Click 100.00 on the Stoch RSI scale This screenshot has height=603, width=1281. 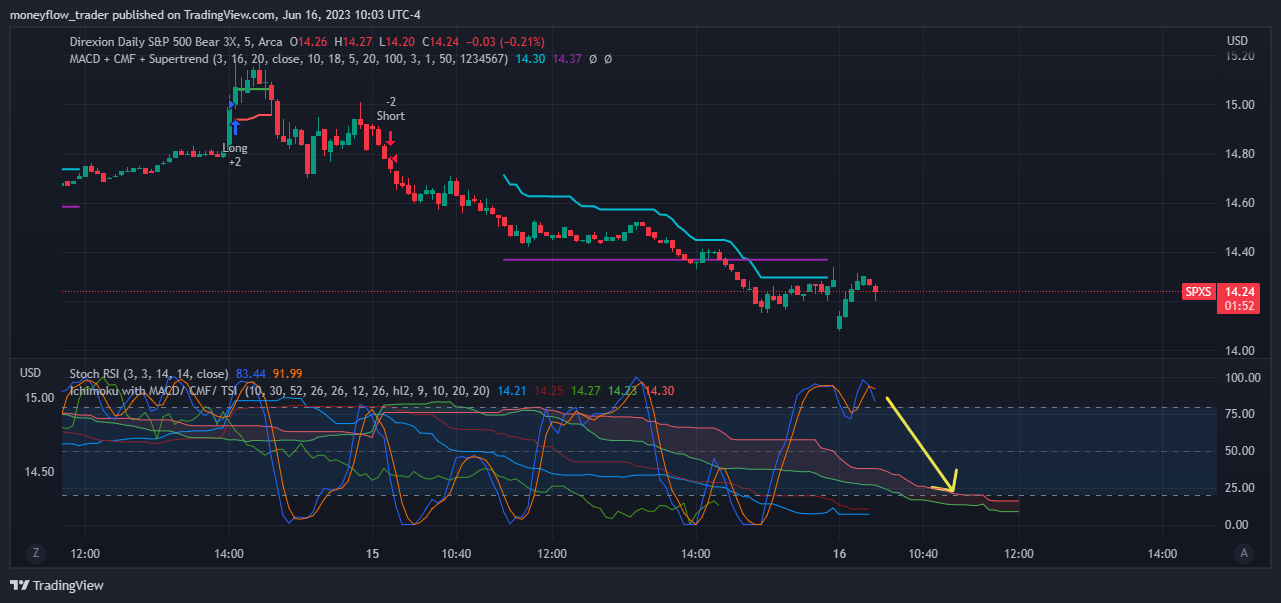(x=1241, y=378)
